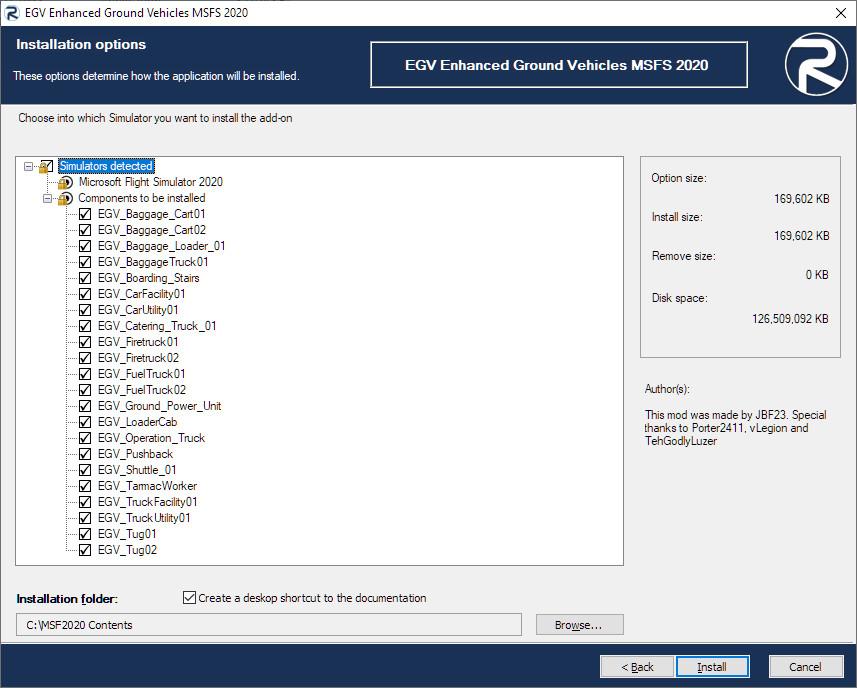Uncheck EGV_FuelTruck01 checkbox

coord(85,374)
